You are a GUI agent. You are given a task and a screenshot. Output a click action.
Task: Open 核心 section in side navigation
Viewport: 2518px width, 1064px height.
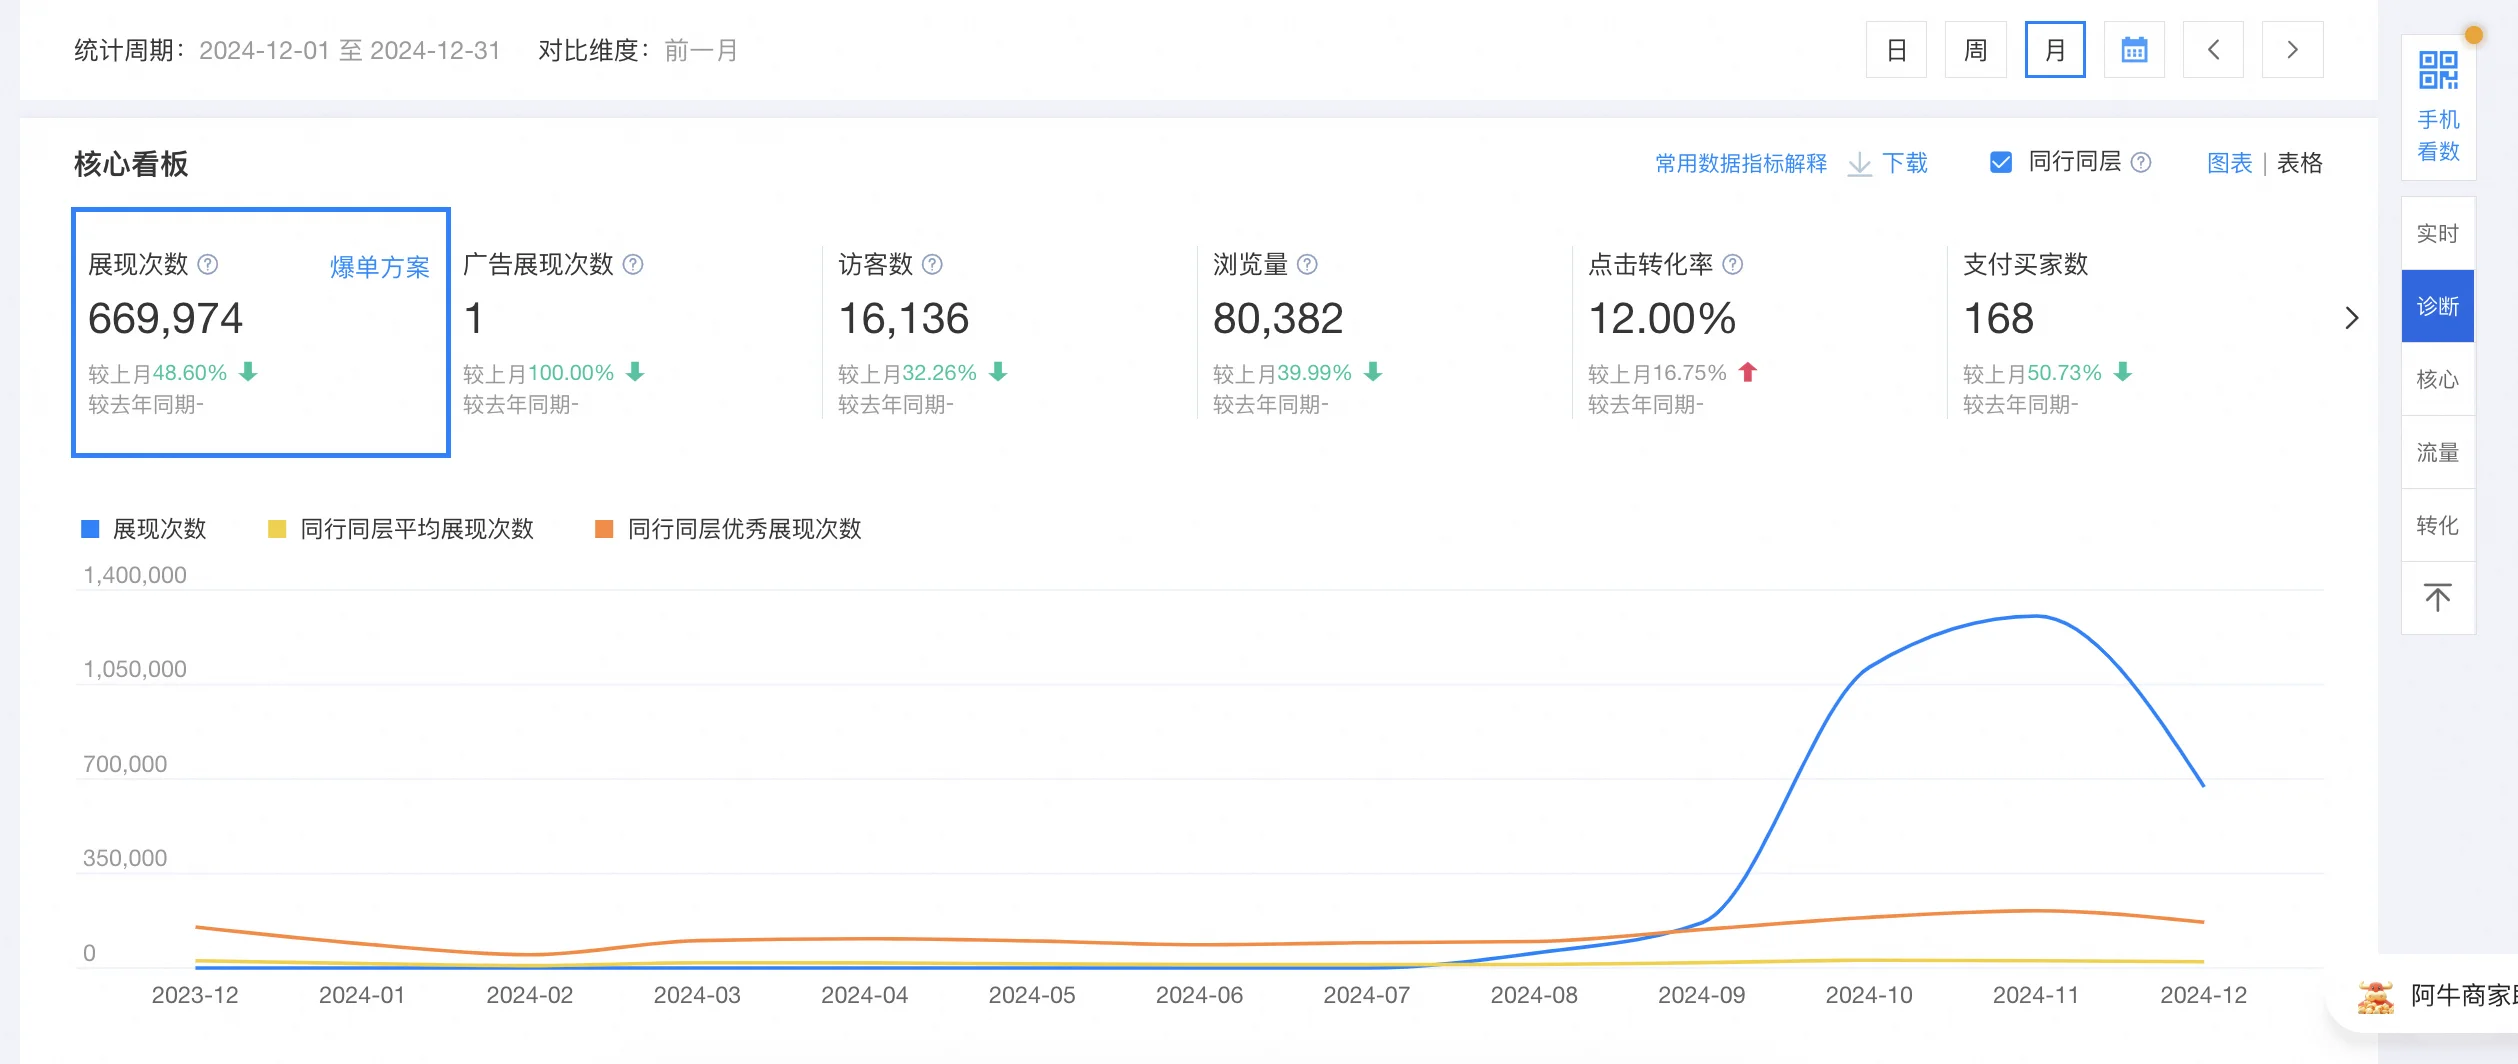click(2438, 380)
